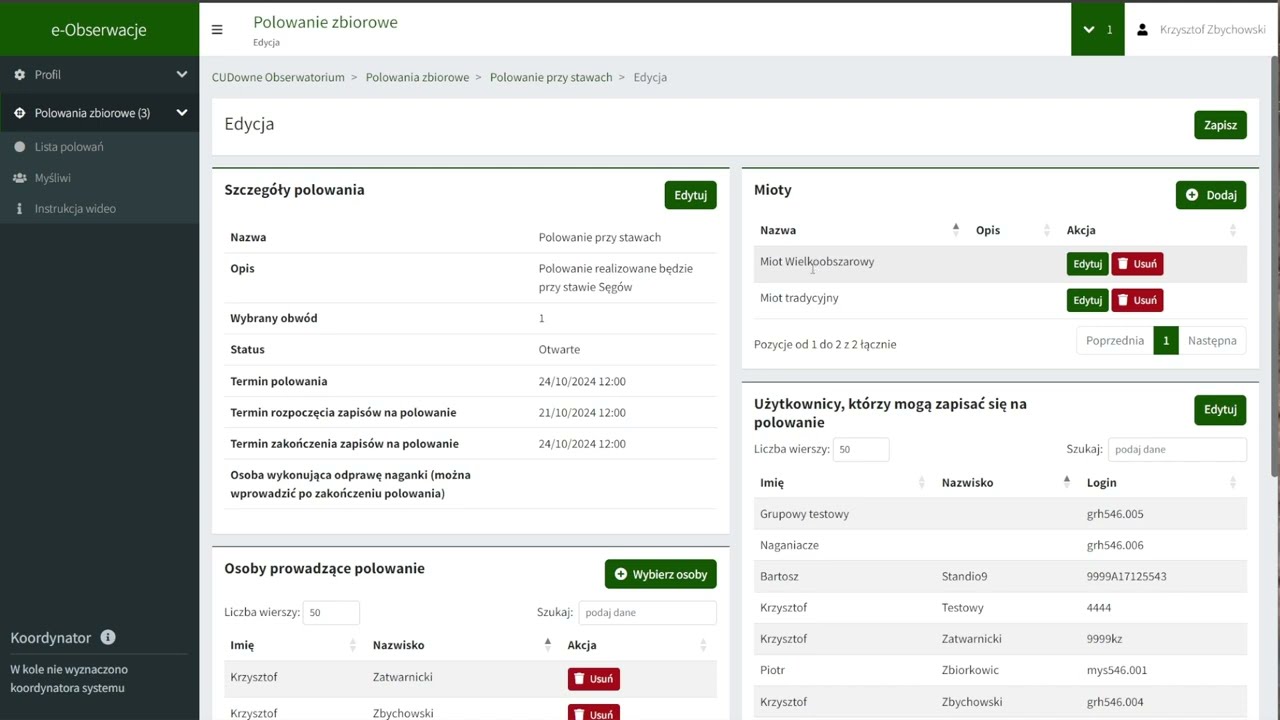Save the edit with Zapisz

(x=1220, y=125)
